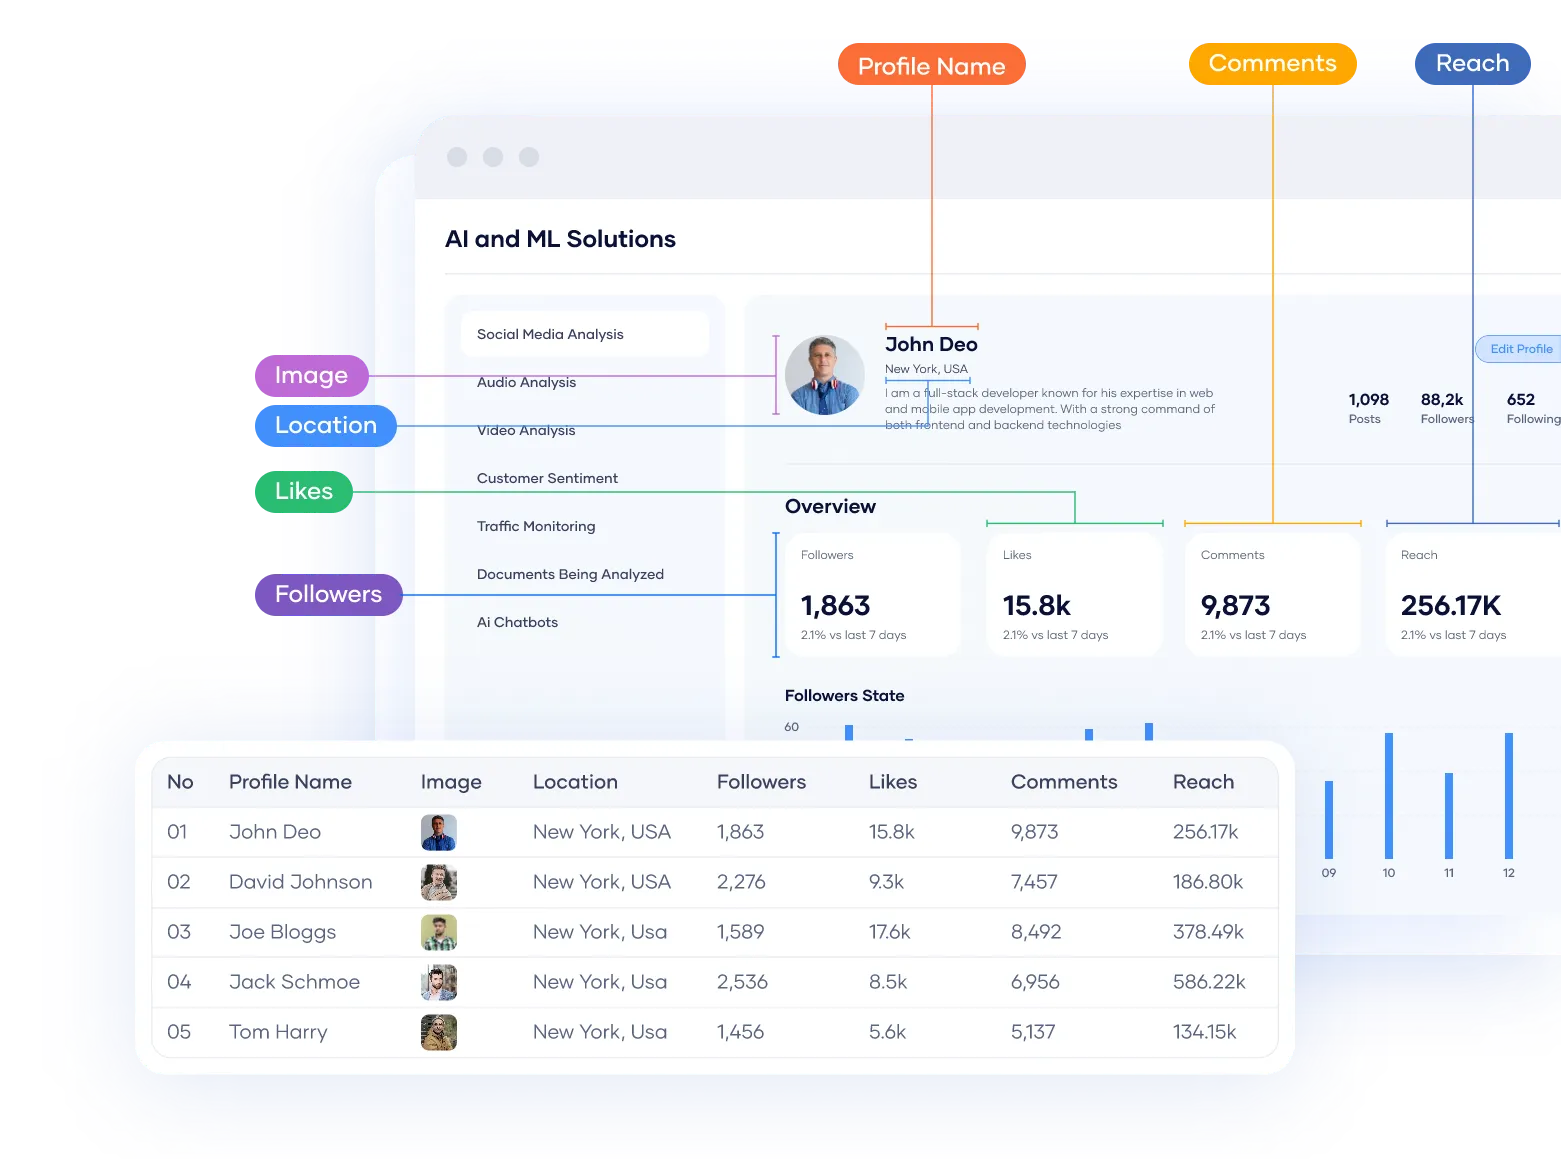
Task: Click the Followers column header in table
Action: (761, 782)
